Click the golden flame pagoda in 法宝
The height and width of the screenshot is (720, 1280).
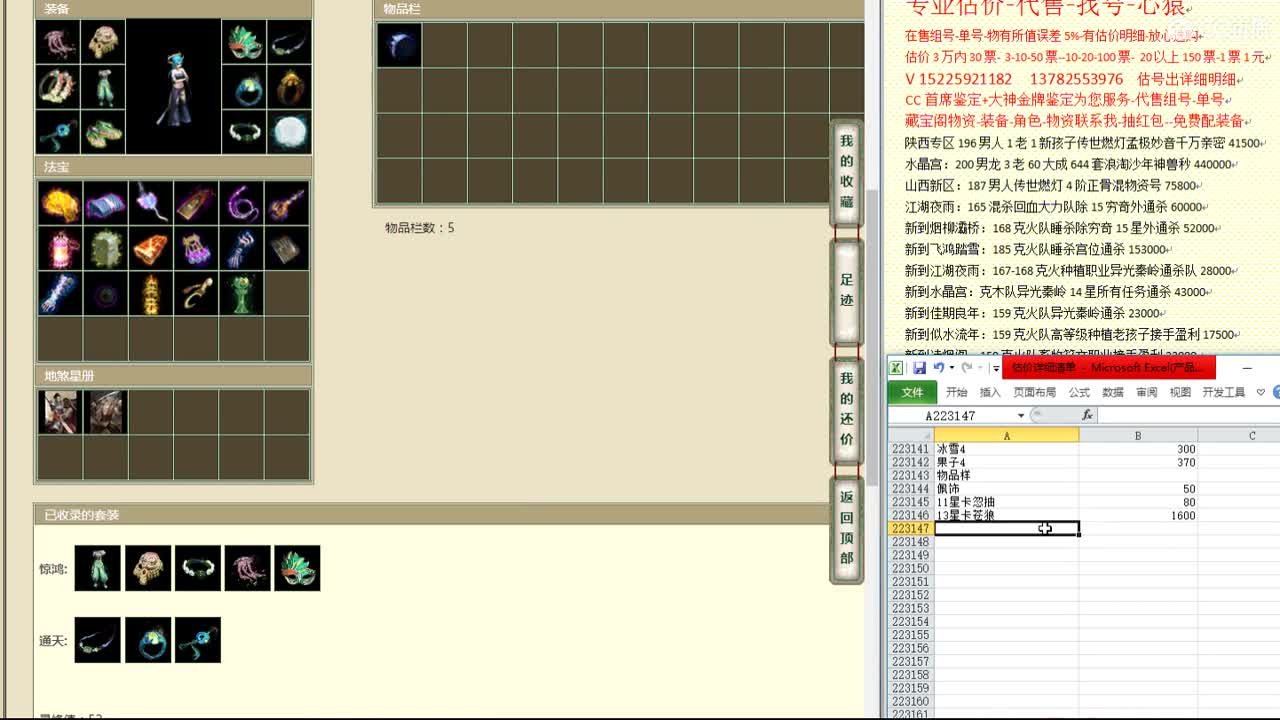coord(150,293)
